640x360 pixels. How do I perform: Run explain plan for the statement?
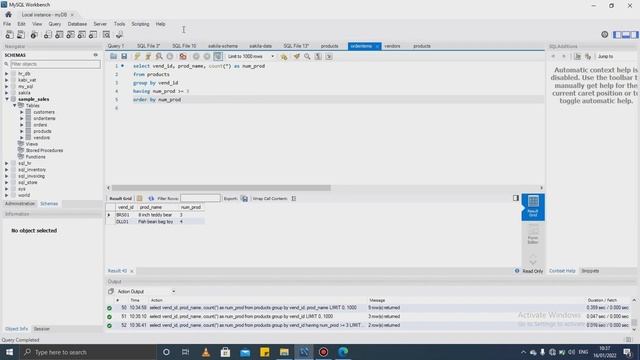point(159,56)
